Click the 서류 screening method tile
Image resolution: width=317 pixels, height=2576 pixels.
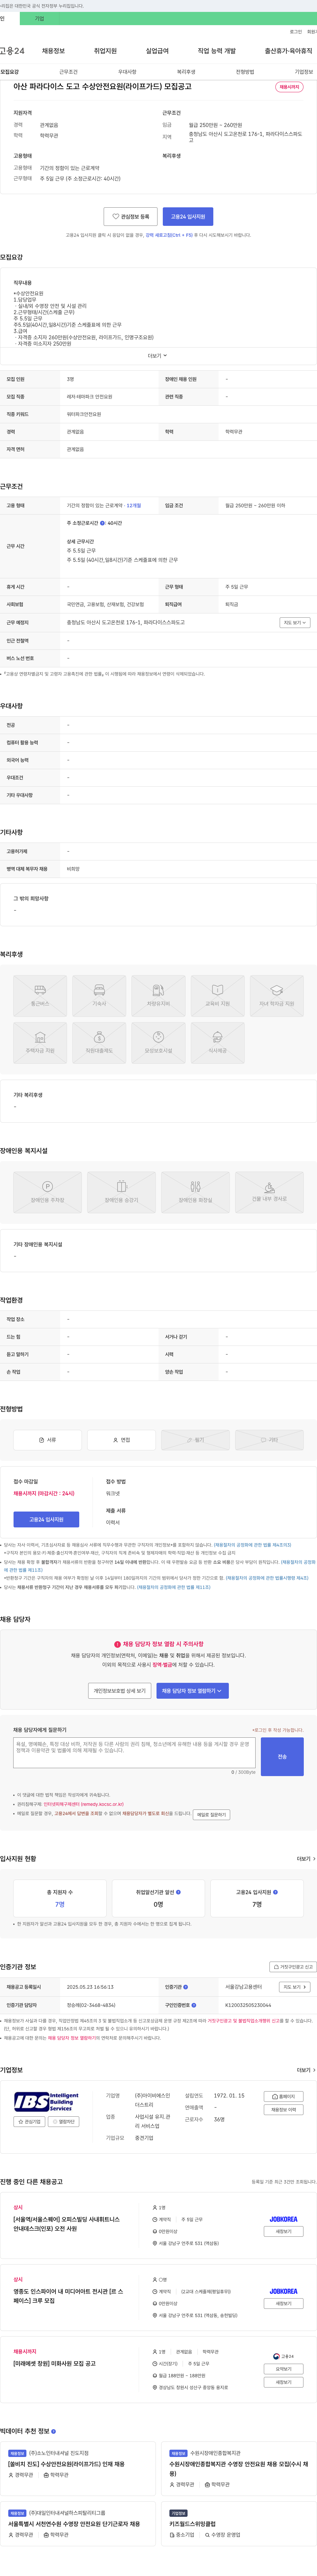coord(47,1440)
